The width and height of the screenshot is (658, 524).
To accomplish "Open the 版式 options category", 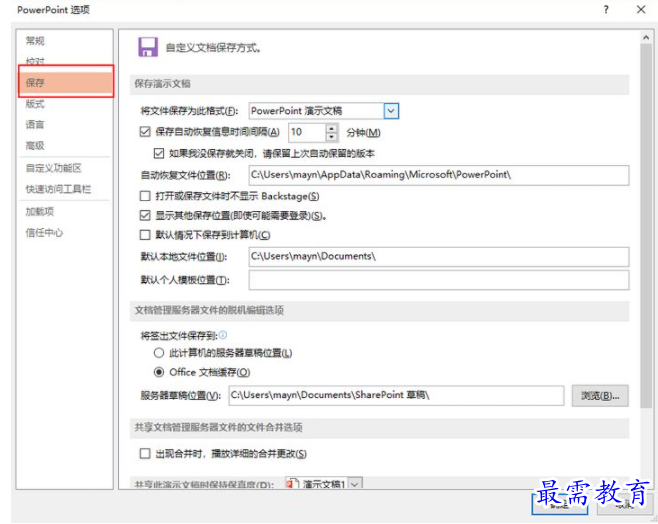I will [35, 104].
